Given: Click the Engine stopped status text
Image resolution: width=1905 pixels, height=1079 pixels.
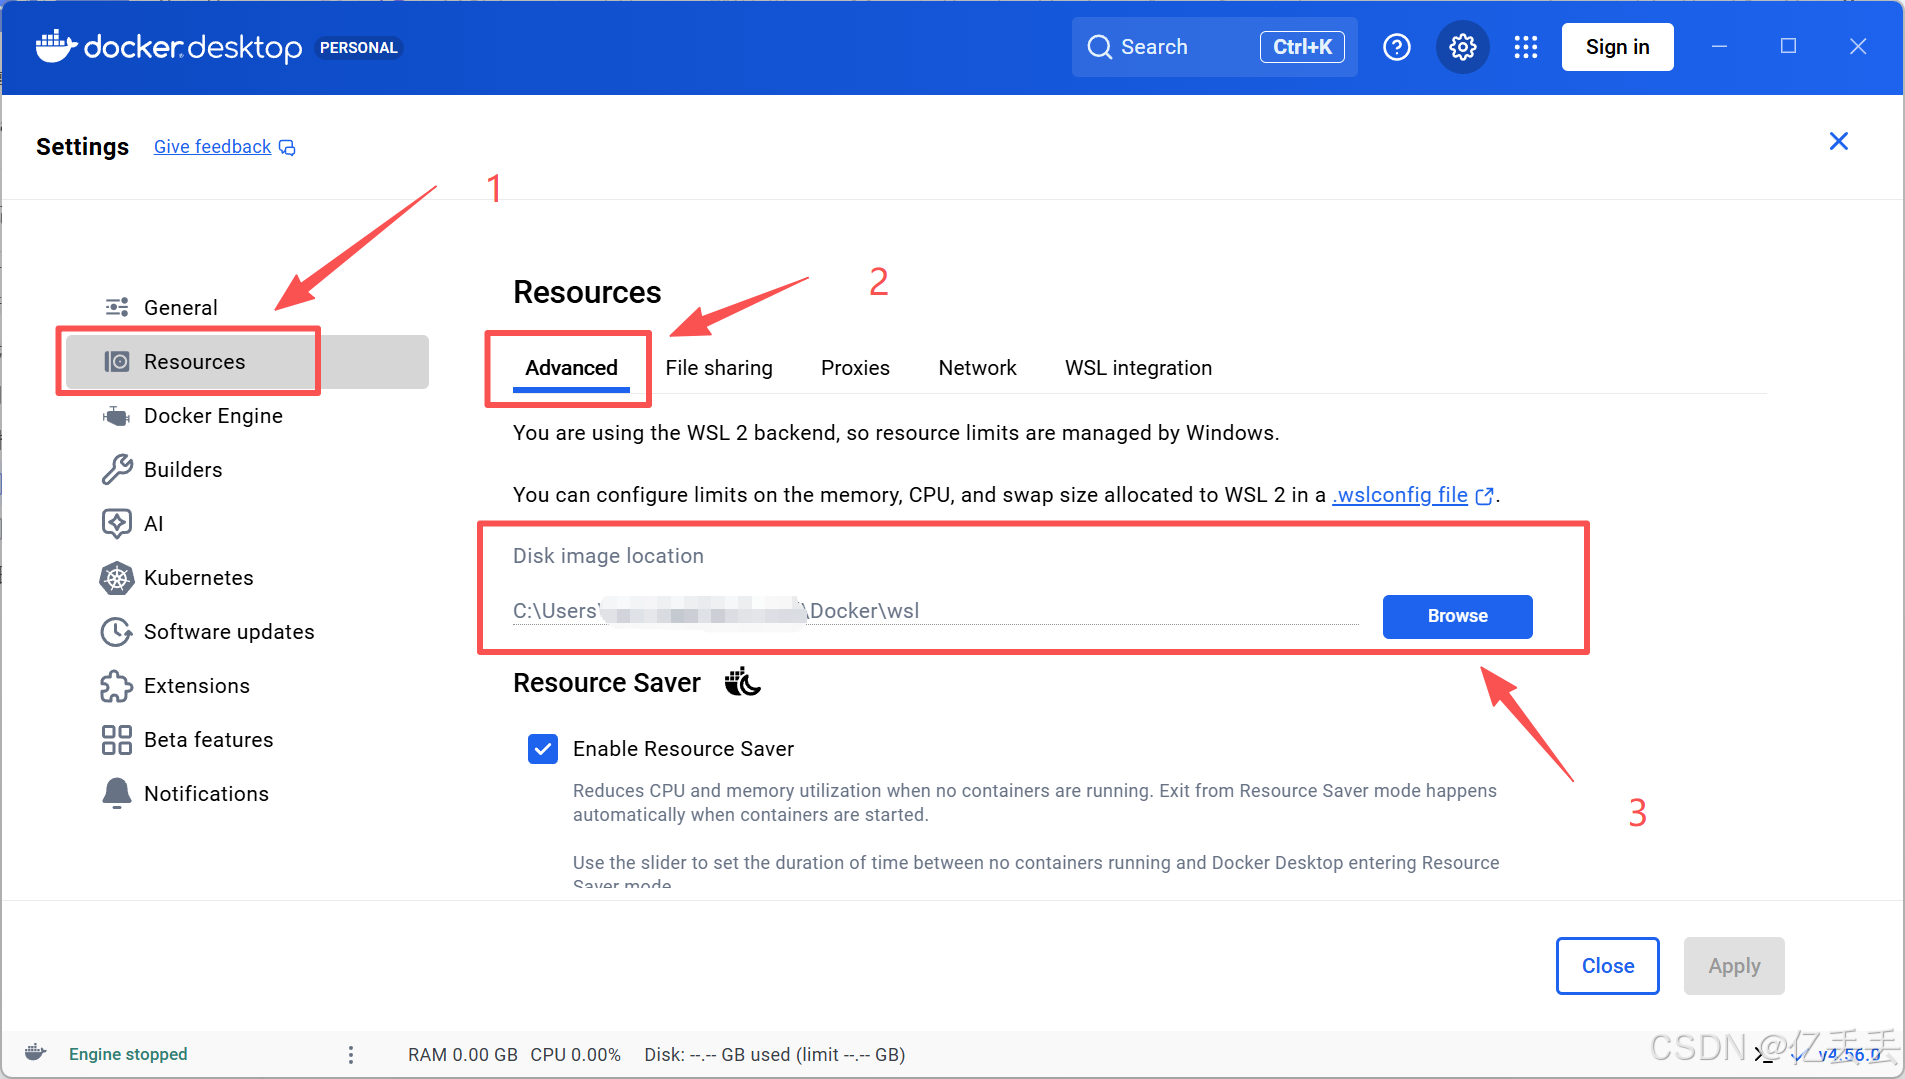Looking at the screenshot, I should (128, 1054).
